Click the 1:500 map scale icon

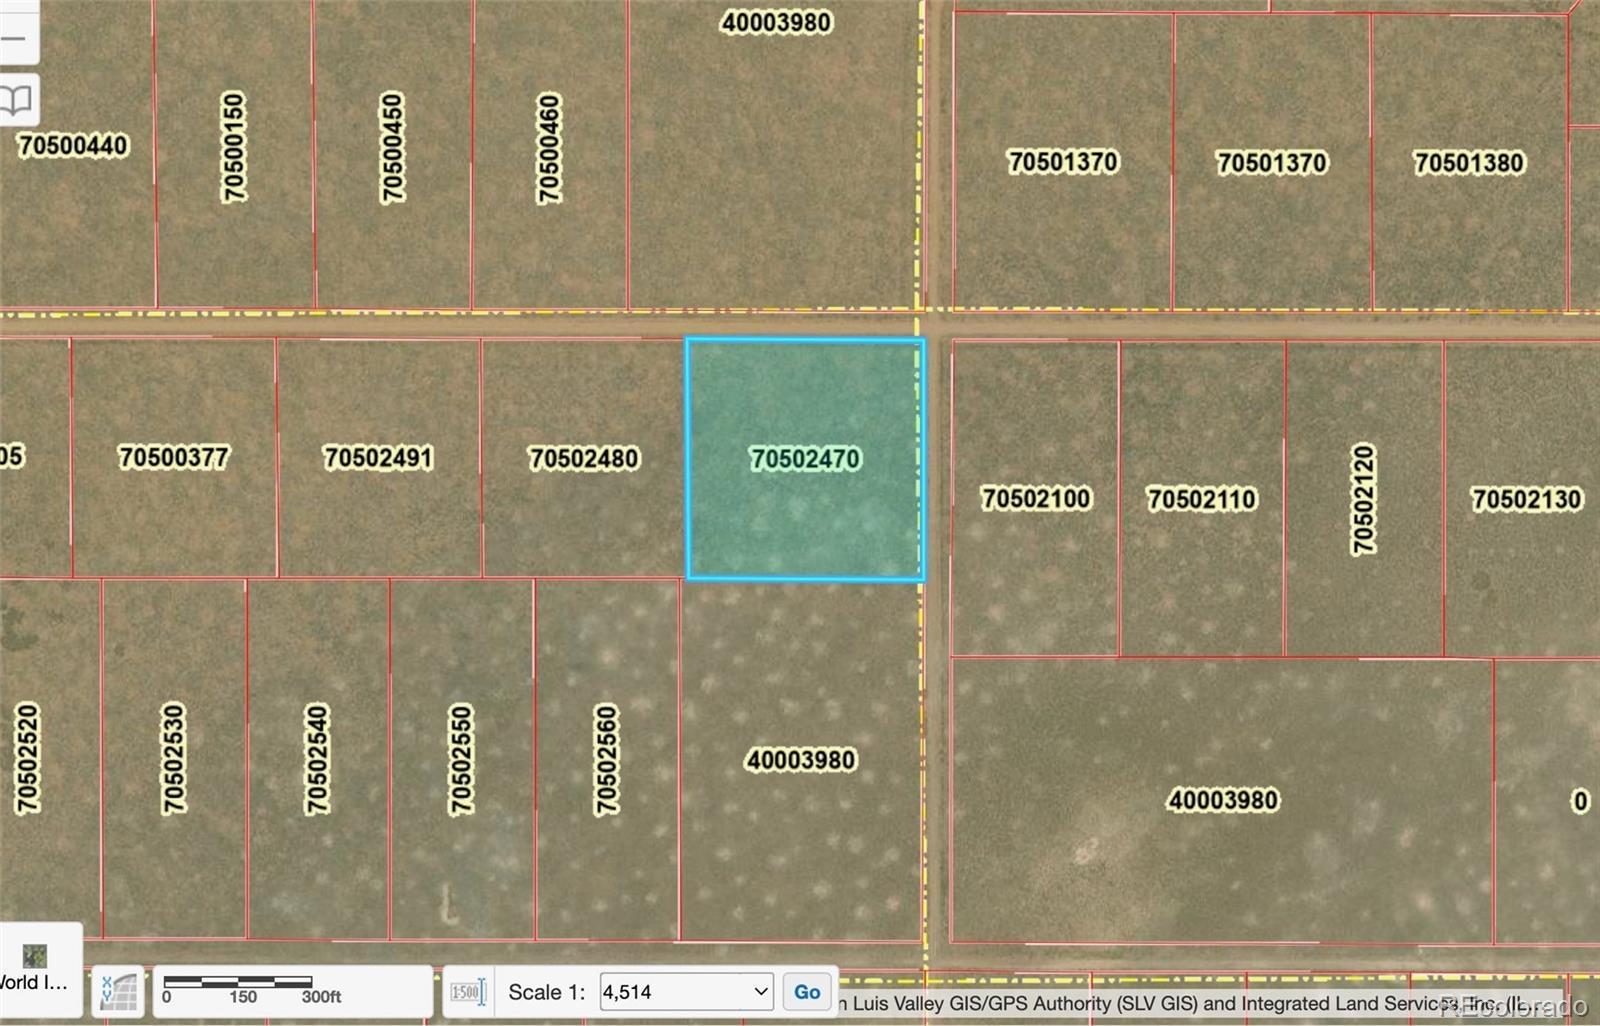[467, 992]
